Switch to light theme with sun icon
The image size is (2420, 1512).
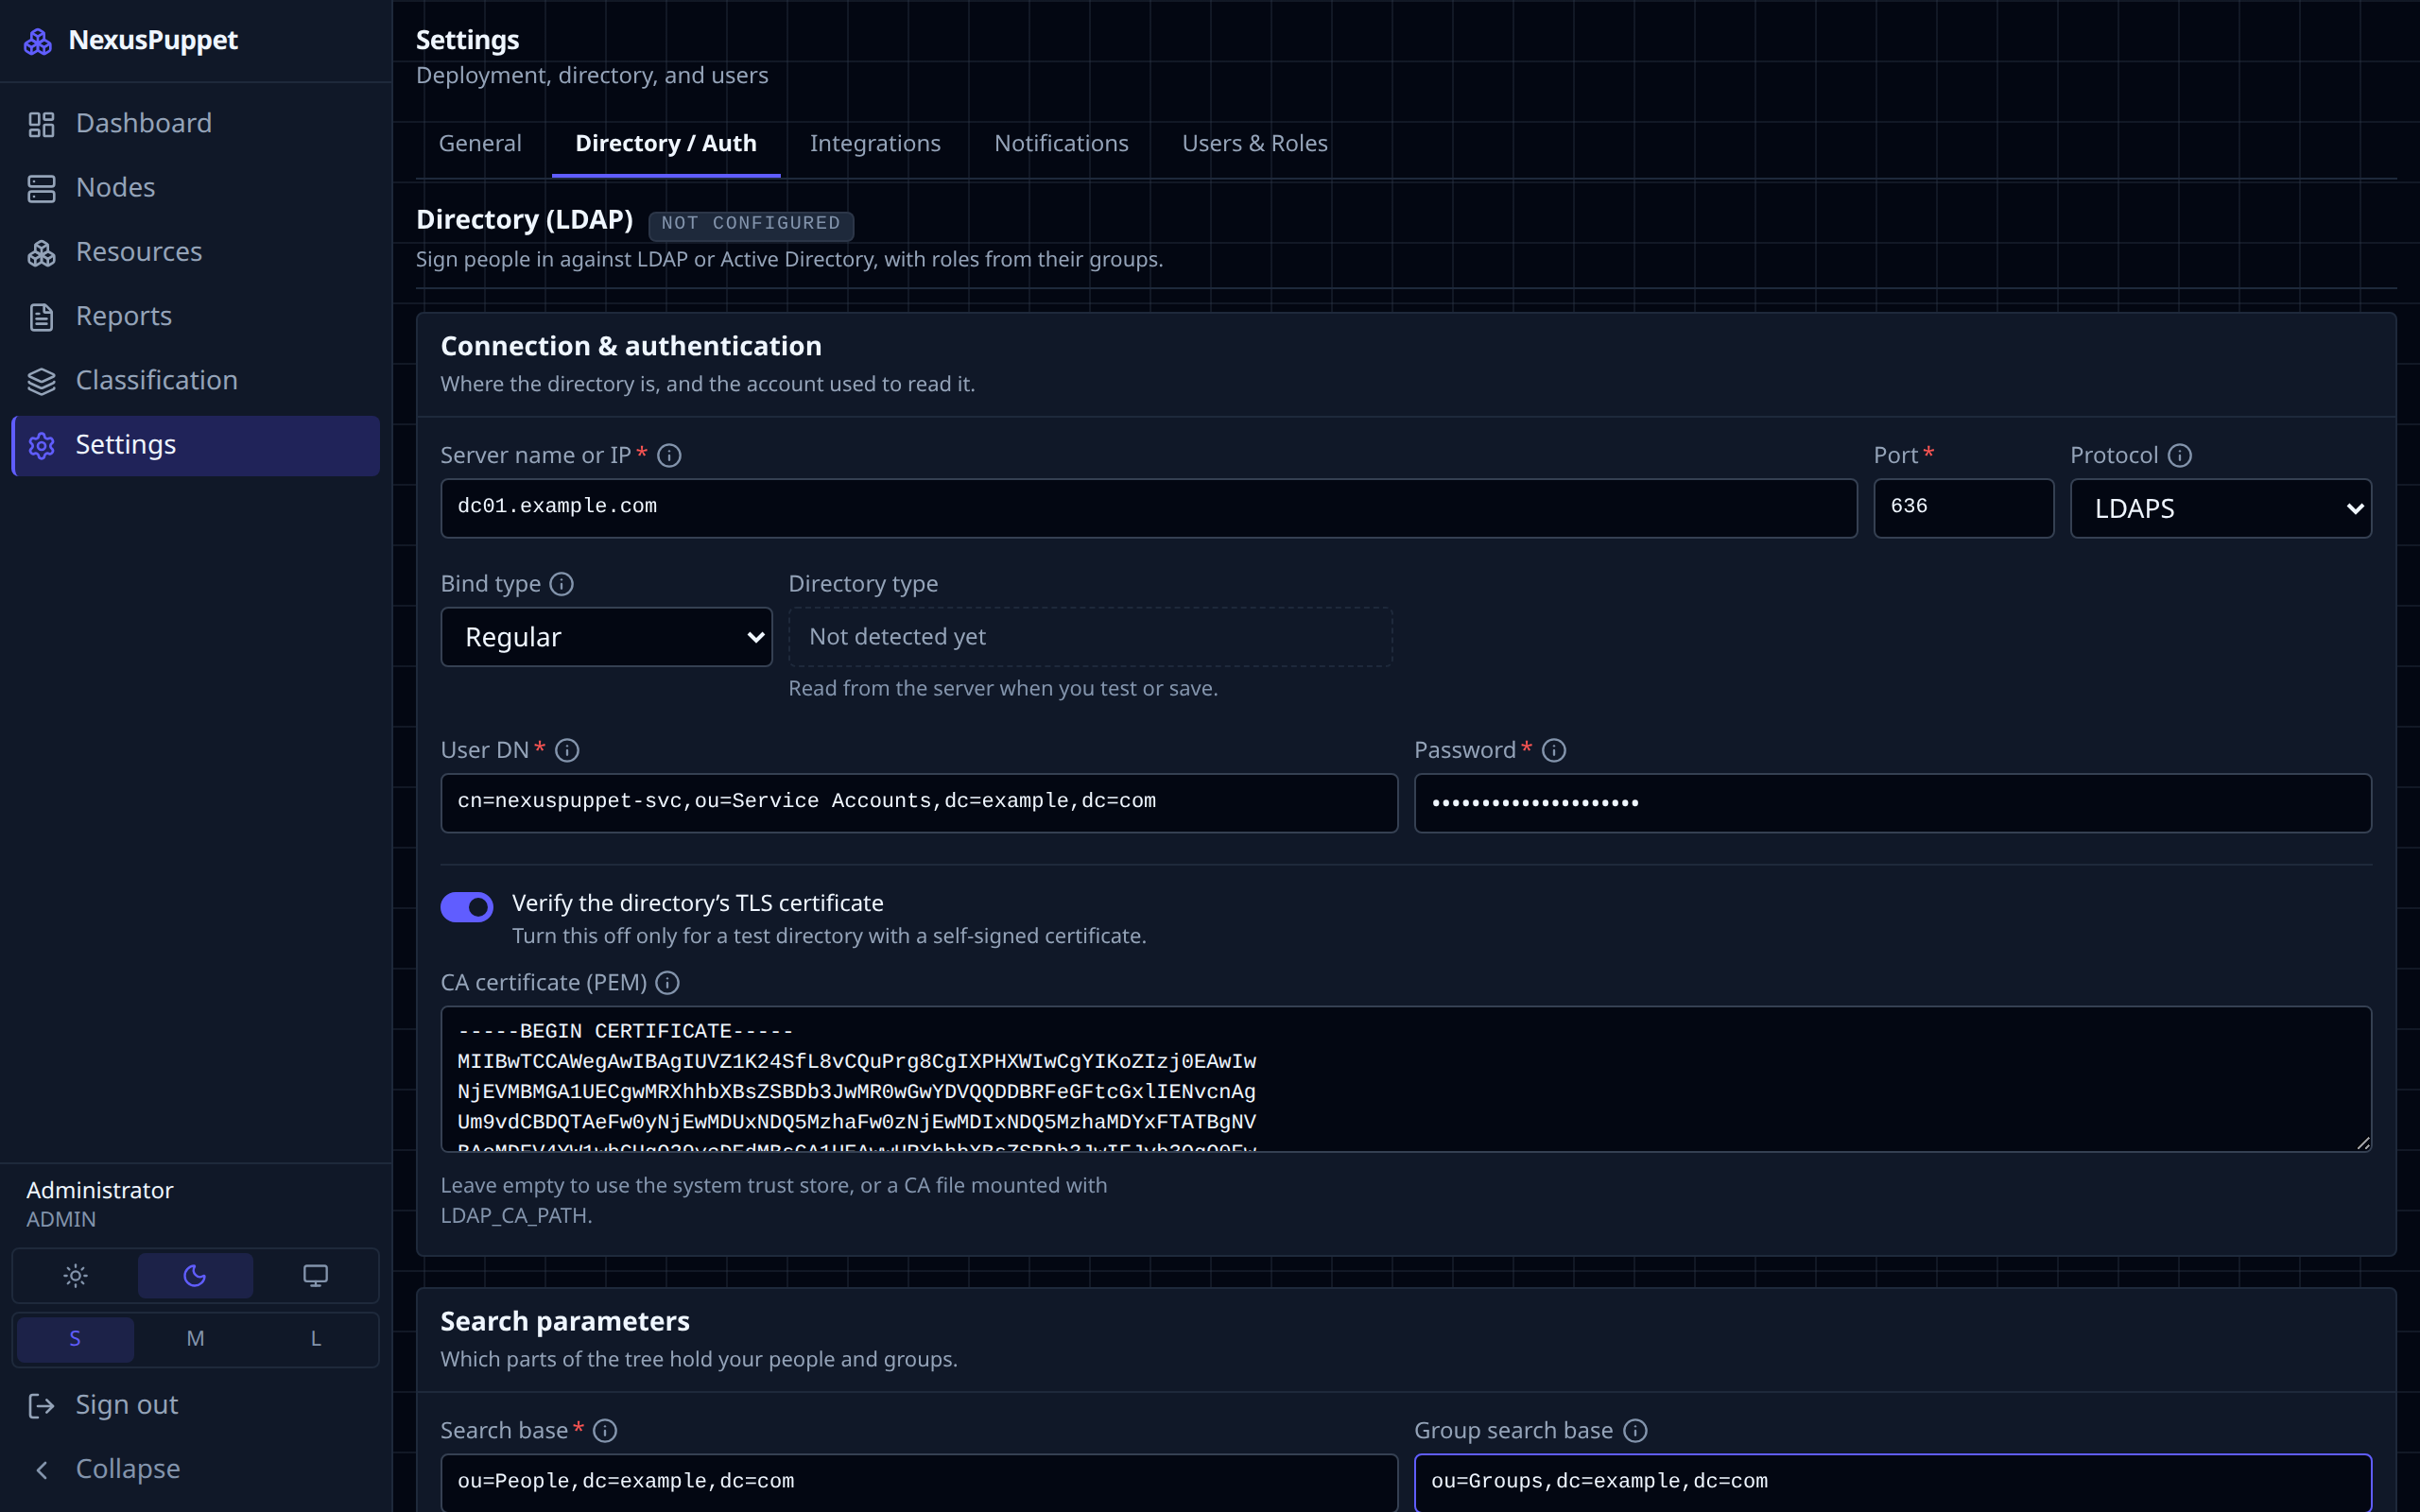tap(75, 1276)
